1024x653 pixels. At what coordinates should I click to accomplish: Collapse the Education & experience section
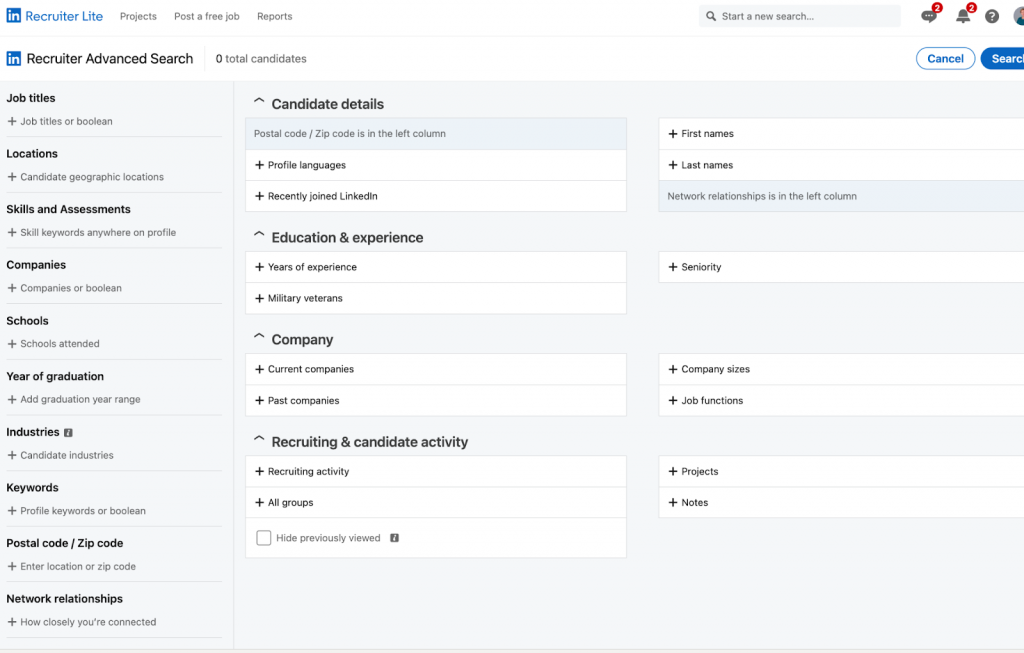(x=259, y=237)
